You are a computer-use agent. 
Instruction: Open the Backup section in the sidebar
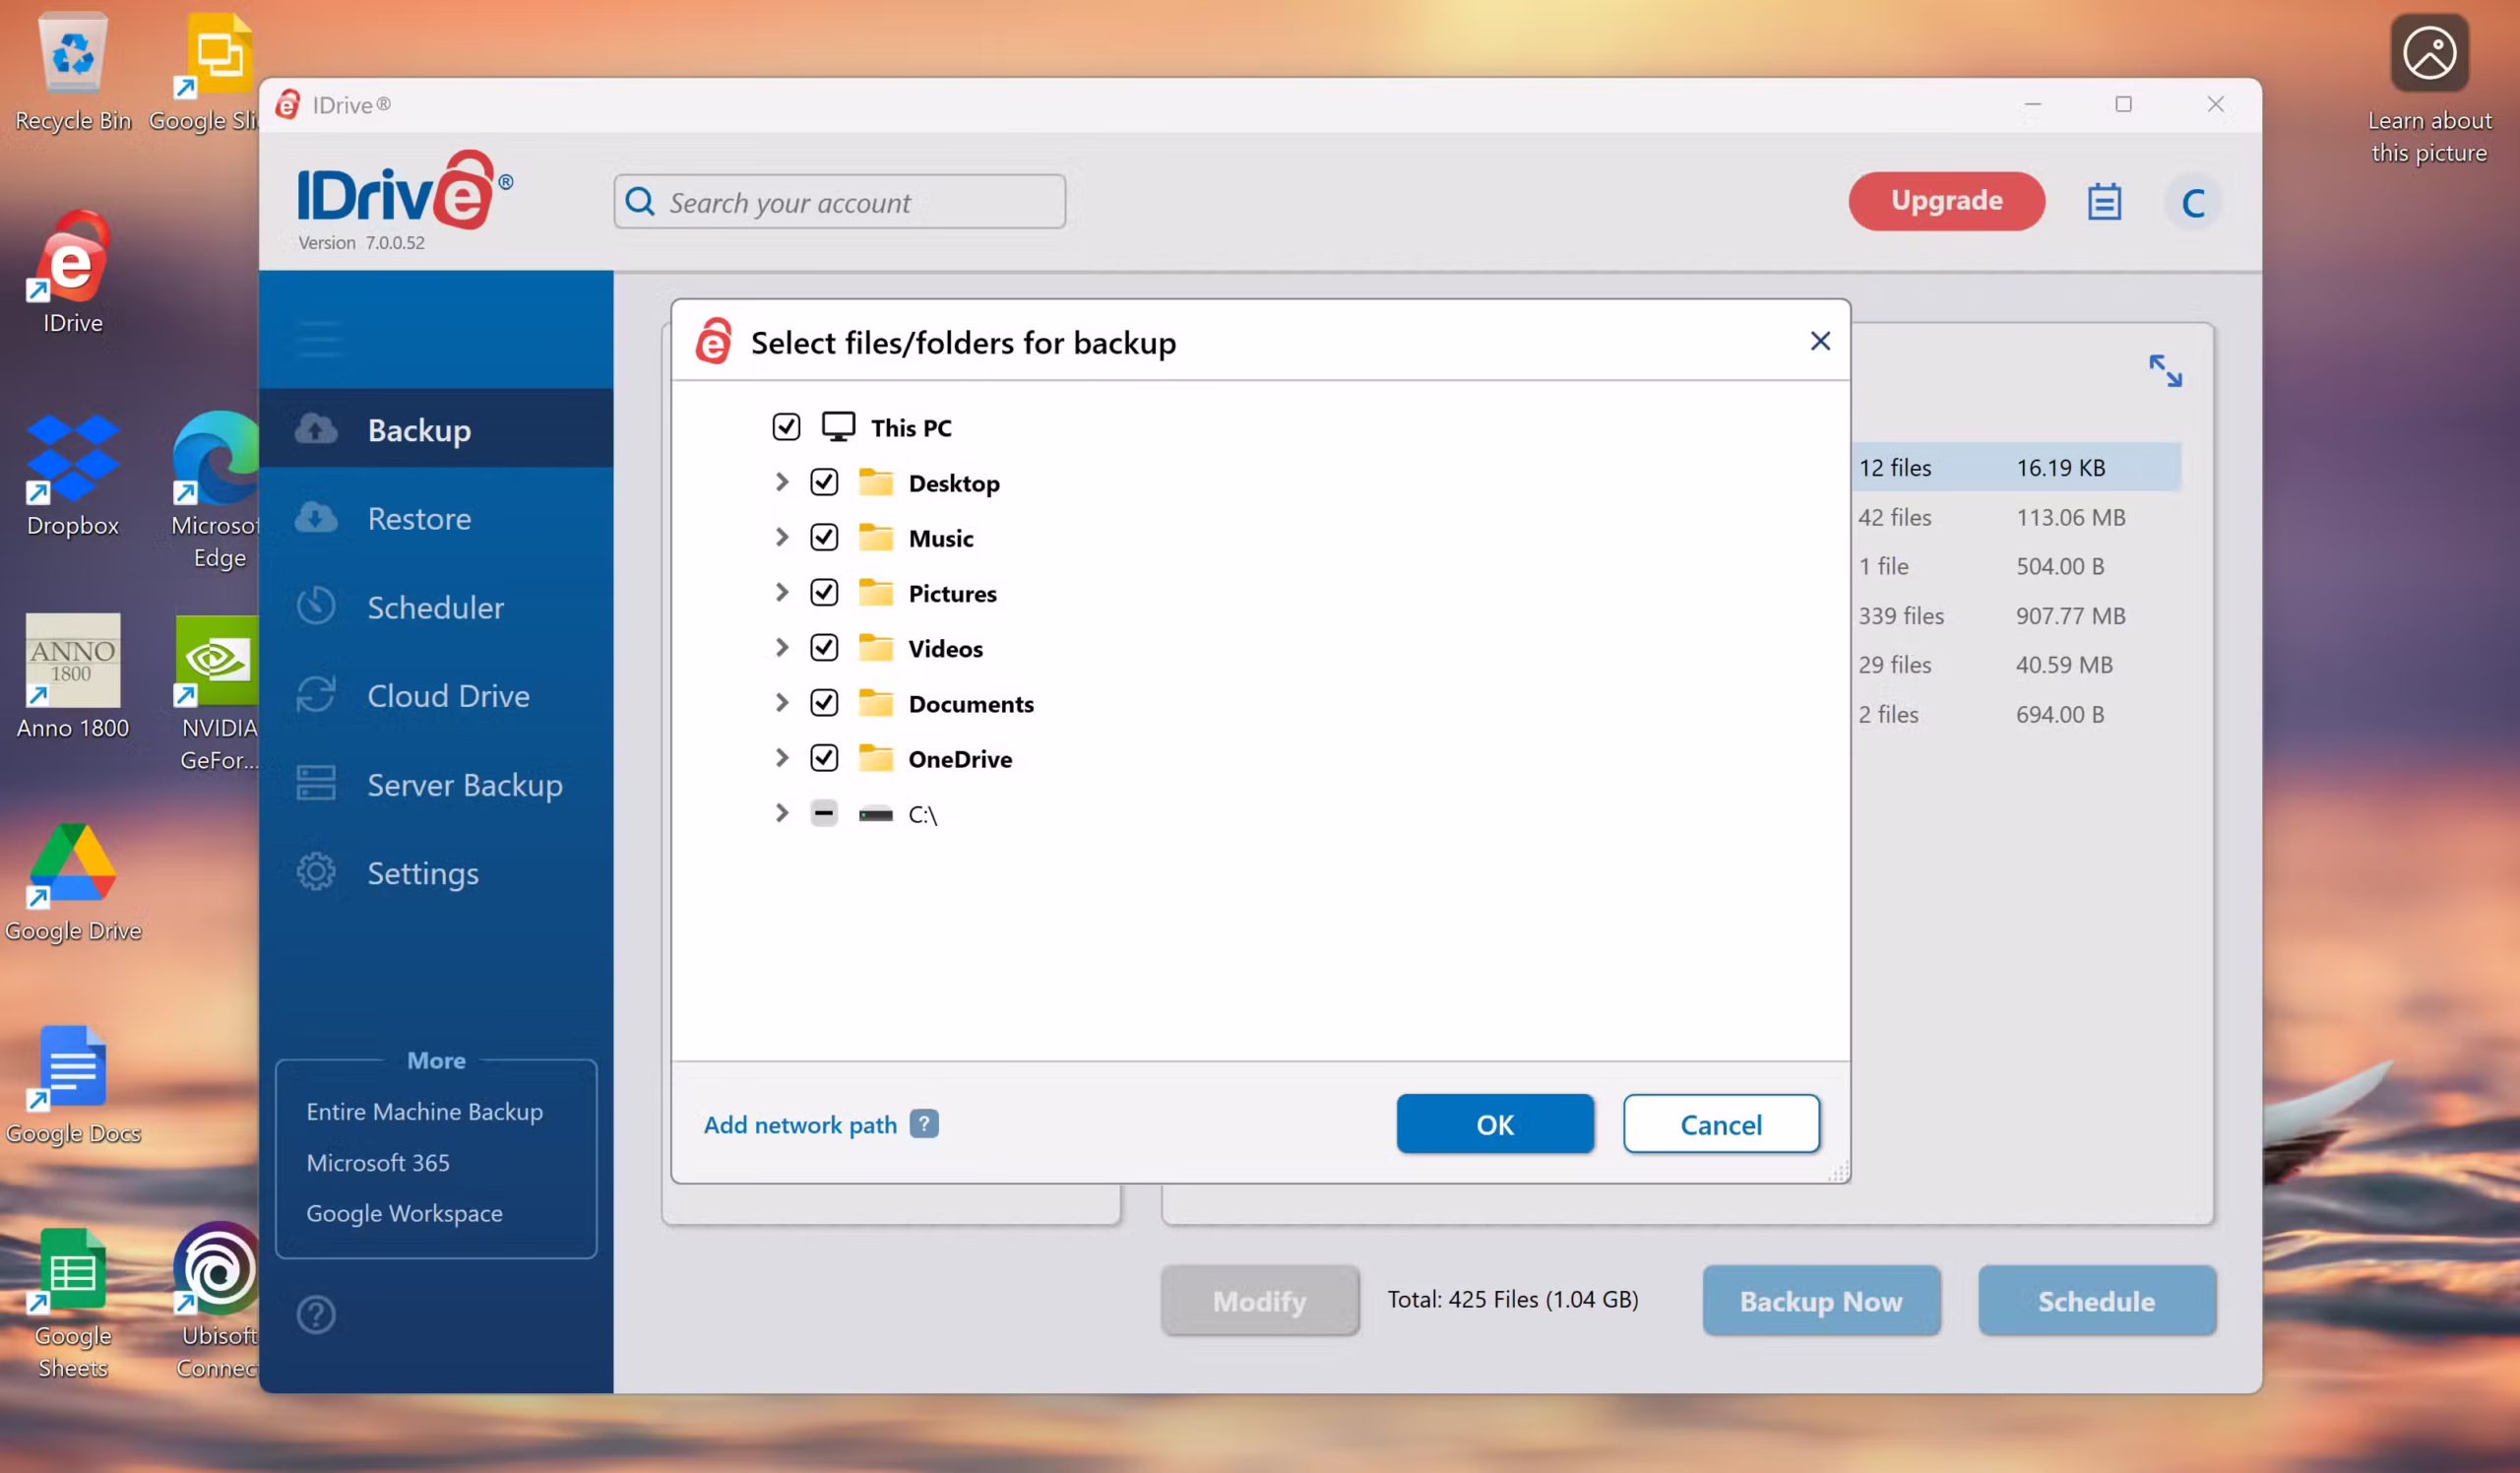(x=418, y=429)
